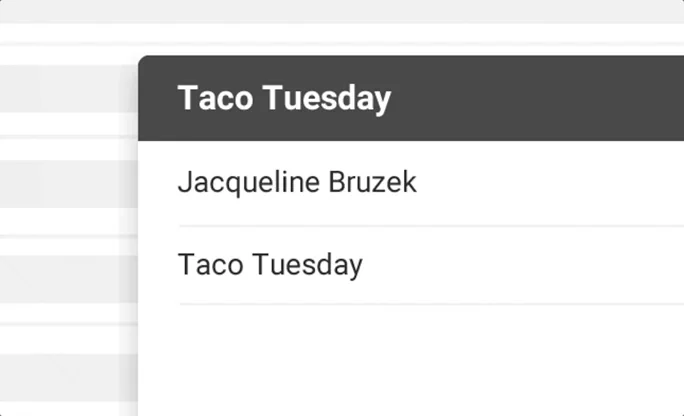Place cursor after the subject text Taco Tuesday
684x416 pixels.
tap(364, 265)
